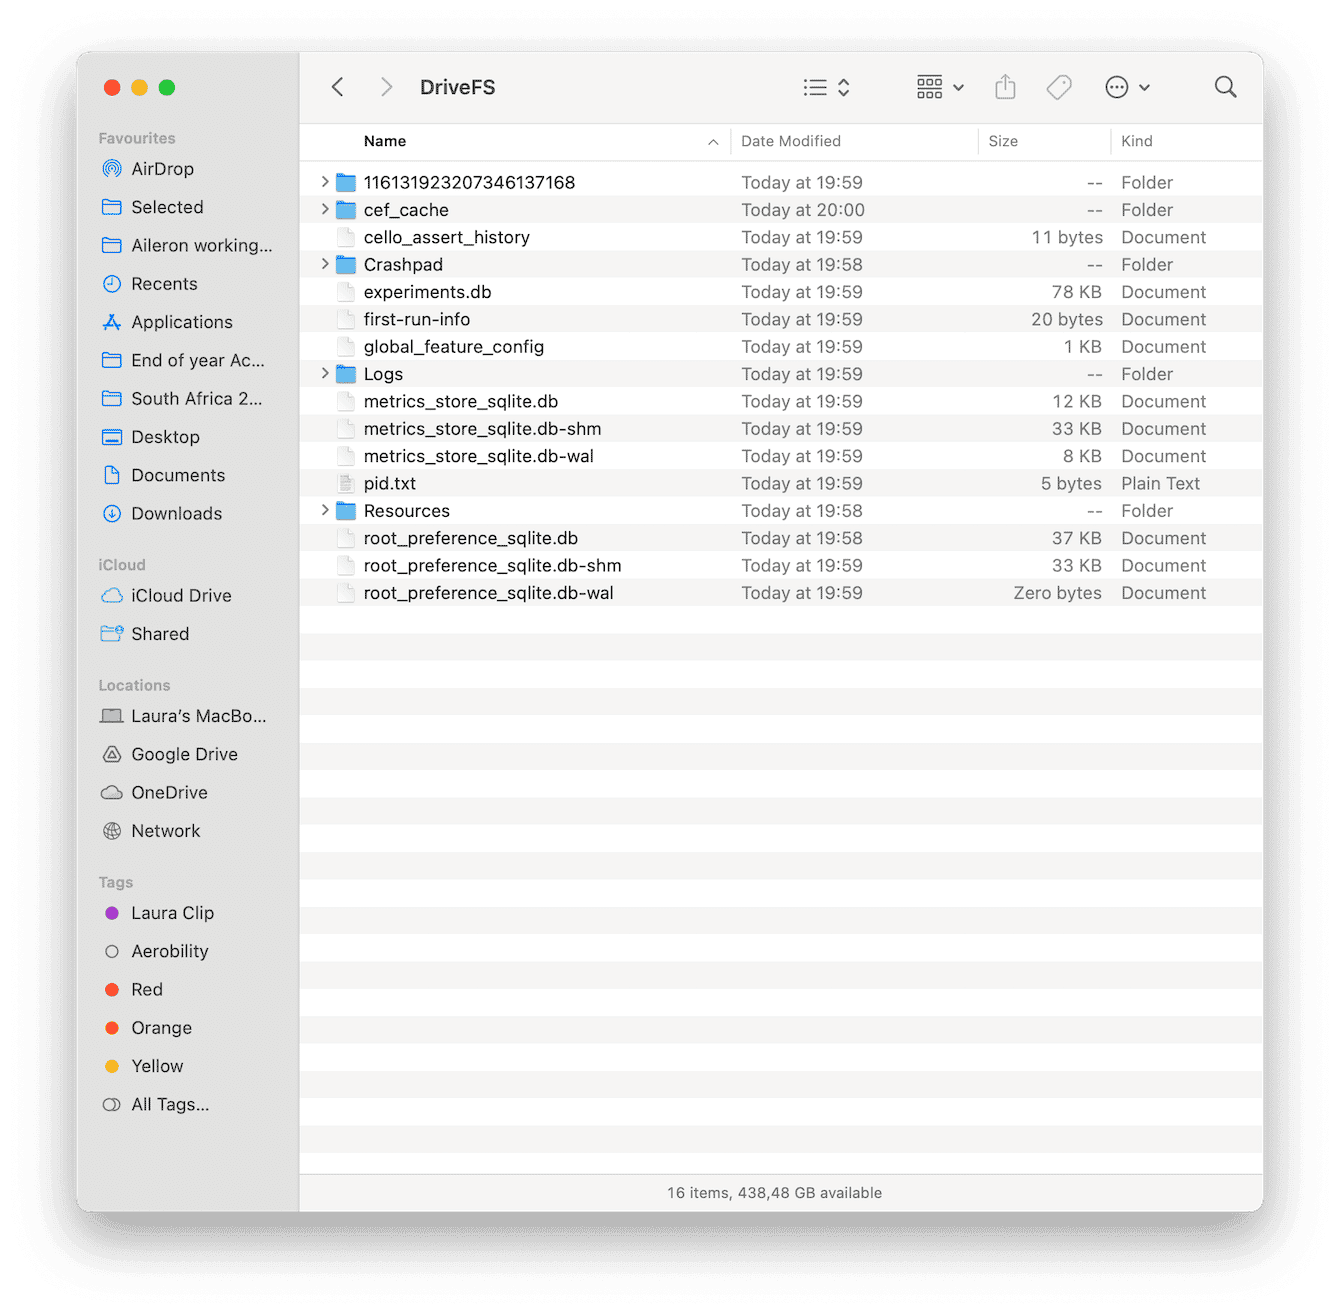Select the pid.txt file
Viewport: 1340px width, 1313px height.
pos(390,482)
